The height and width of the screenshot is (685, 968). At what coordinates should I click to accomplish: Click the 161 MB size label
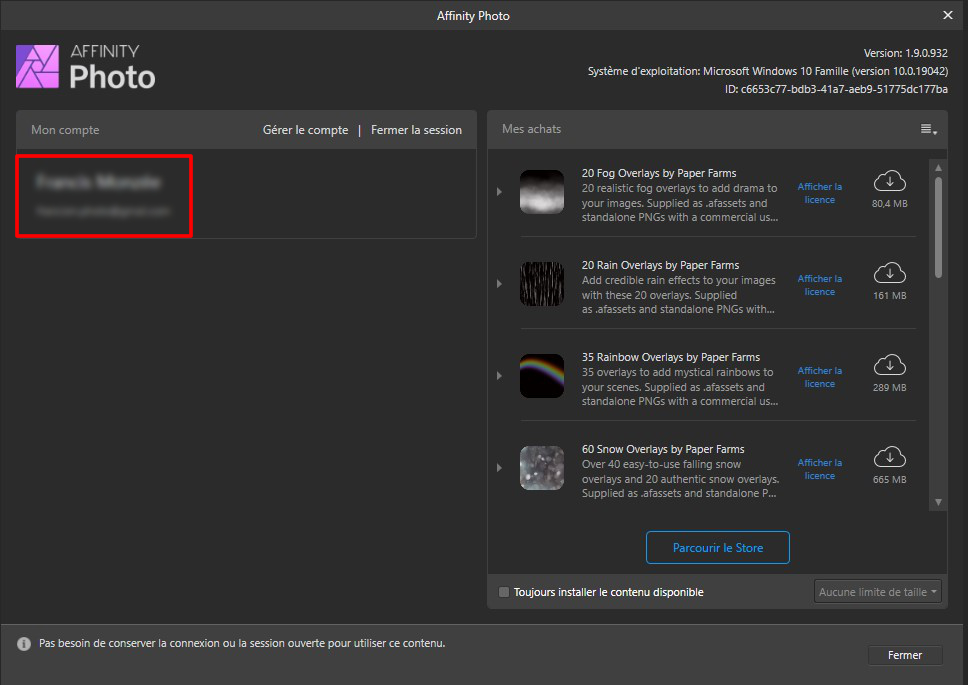pyautogui.click(x=890, y=296)
